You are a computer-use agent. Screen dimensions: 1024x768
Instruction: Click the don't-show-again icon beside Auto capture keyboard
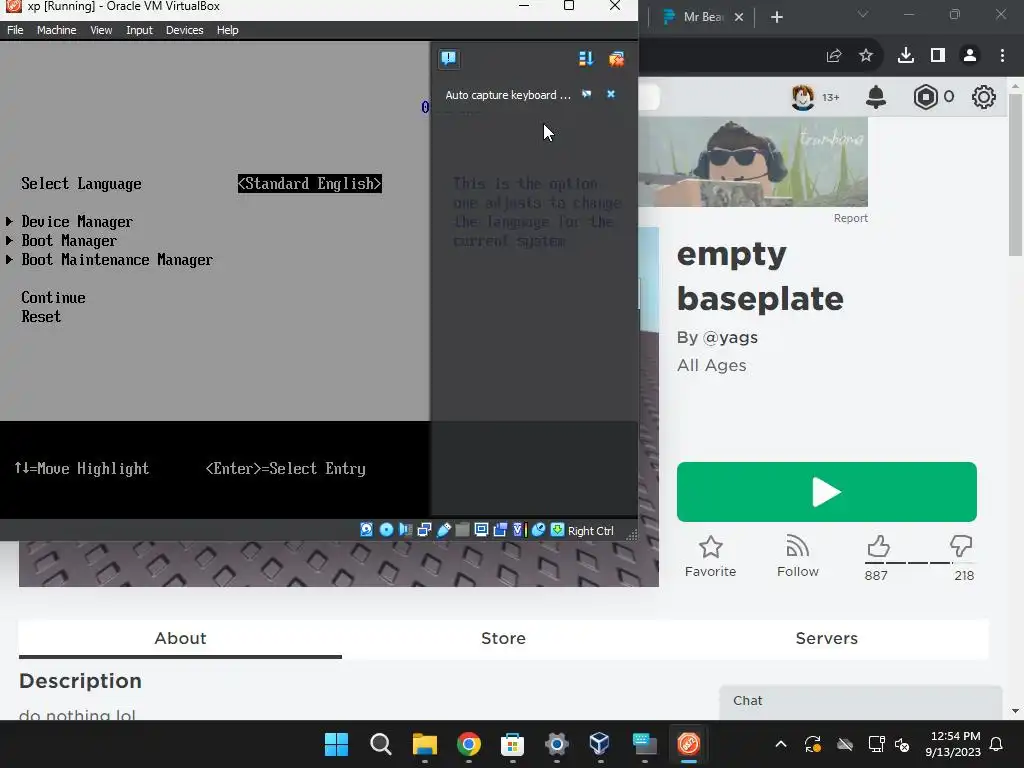(586, 94)
